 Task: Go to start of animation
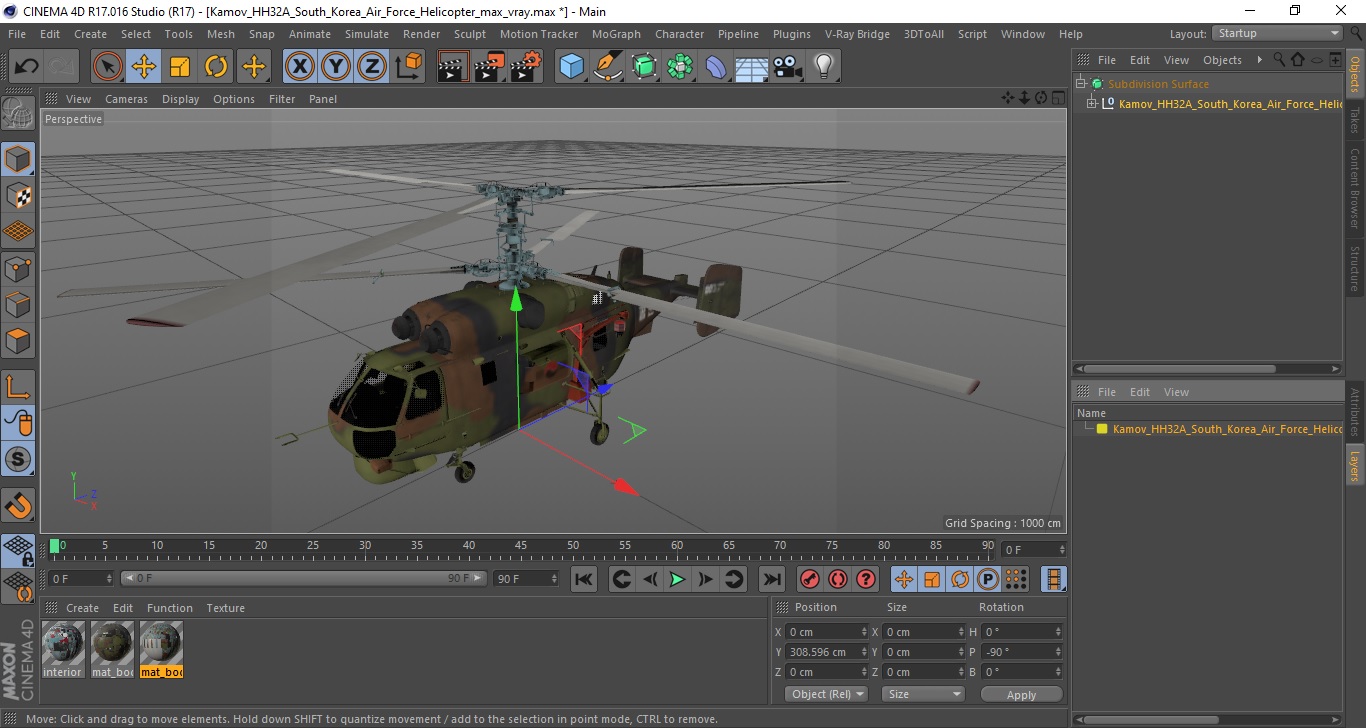tap(584, 579)
